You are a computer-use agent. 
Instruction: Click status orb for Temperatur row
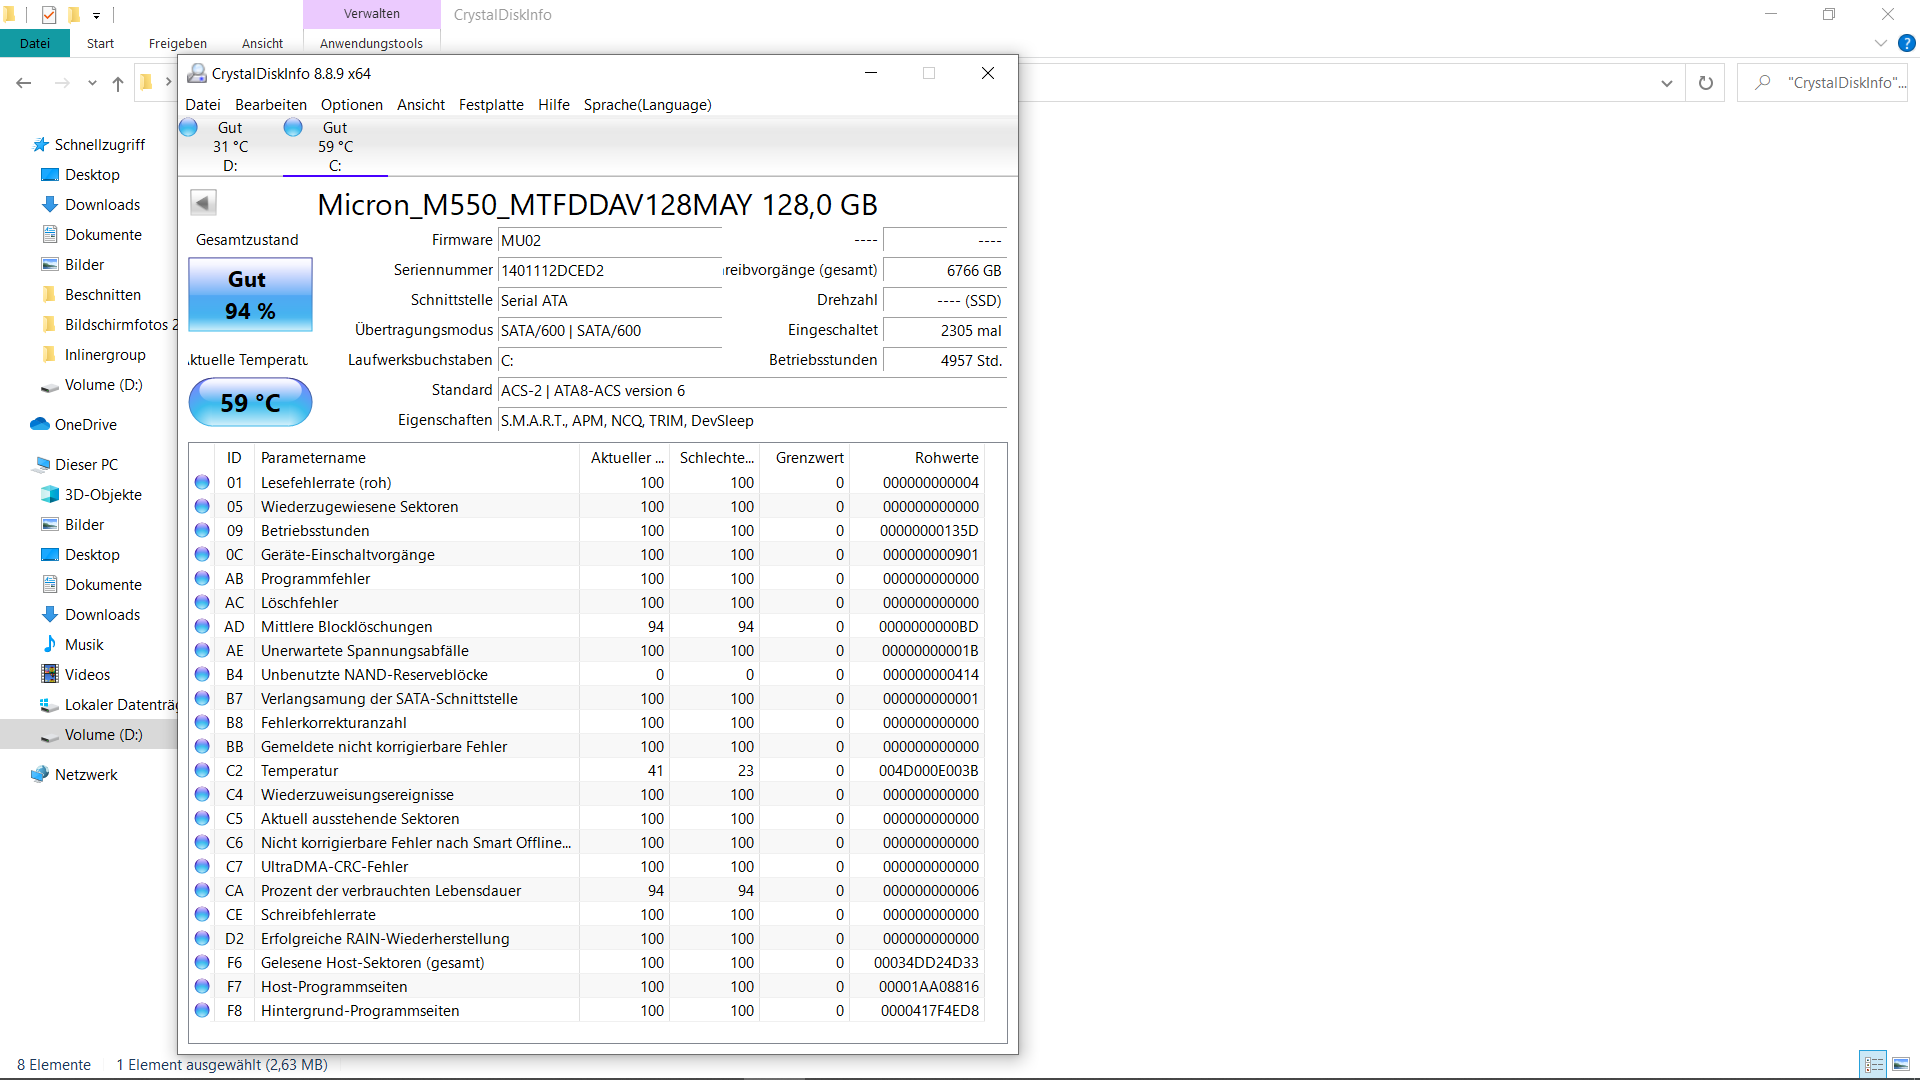202,770
